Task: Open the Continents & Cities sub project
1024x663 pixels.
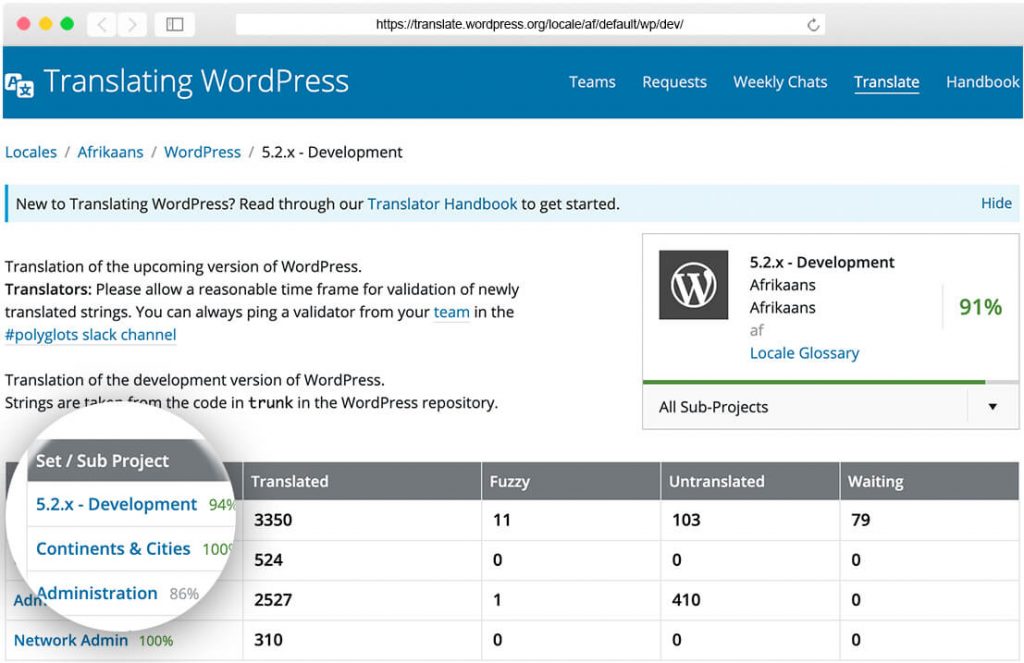Action: [113, 549]
